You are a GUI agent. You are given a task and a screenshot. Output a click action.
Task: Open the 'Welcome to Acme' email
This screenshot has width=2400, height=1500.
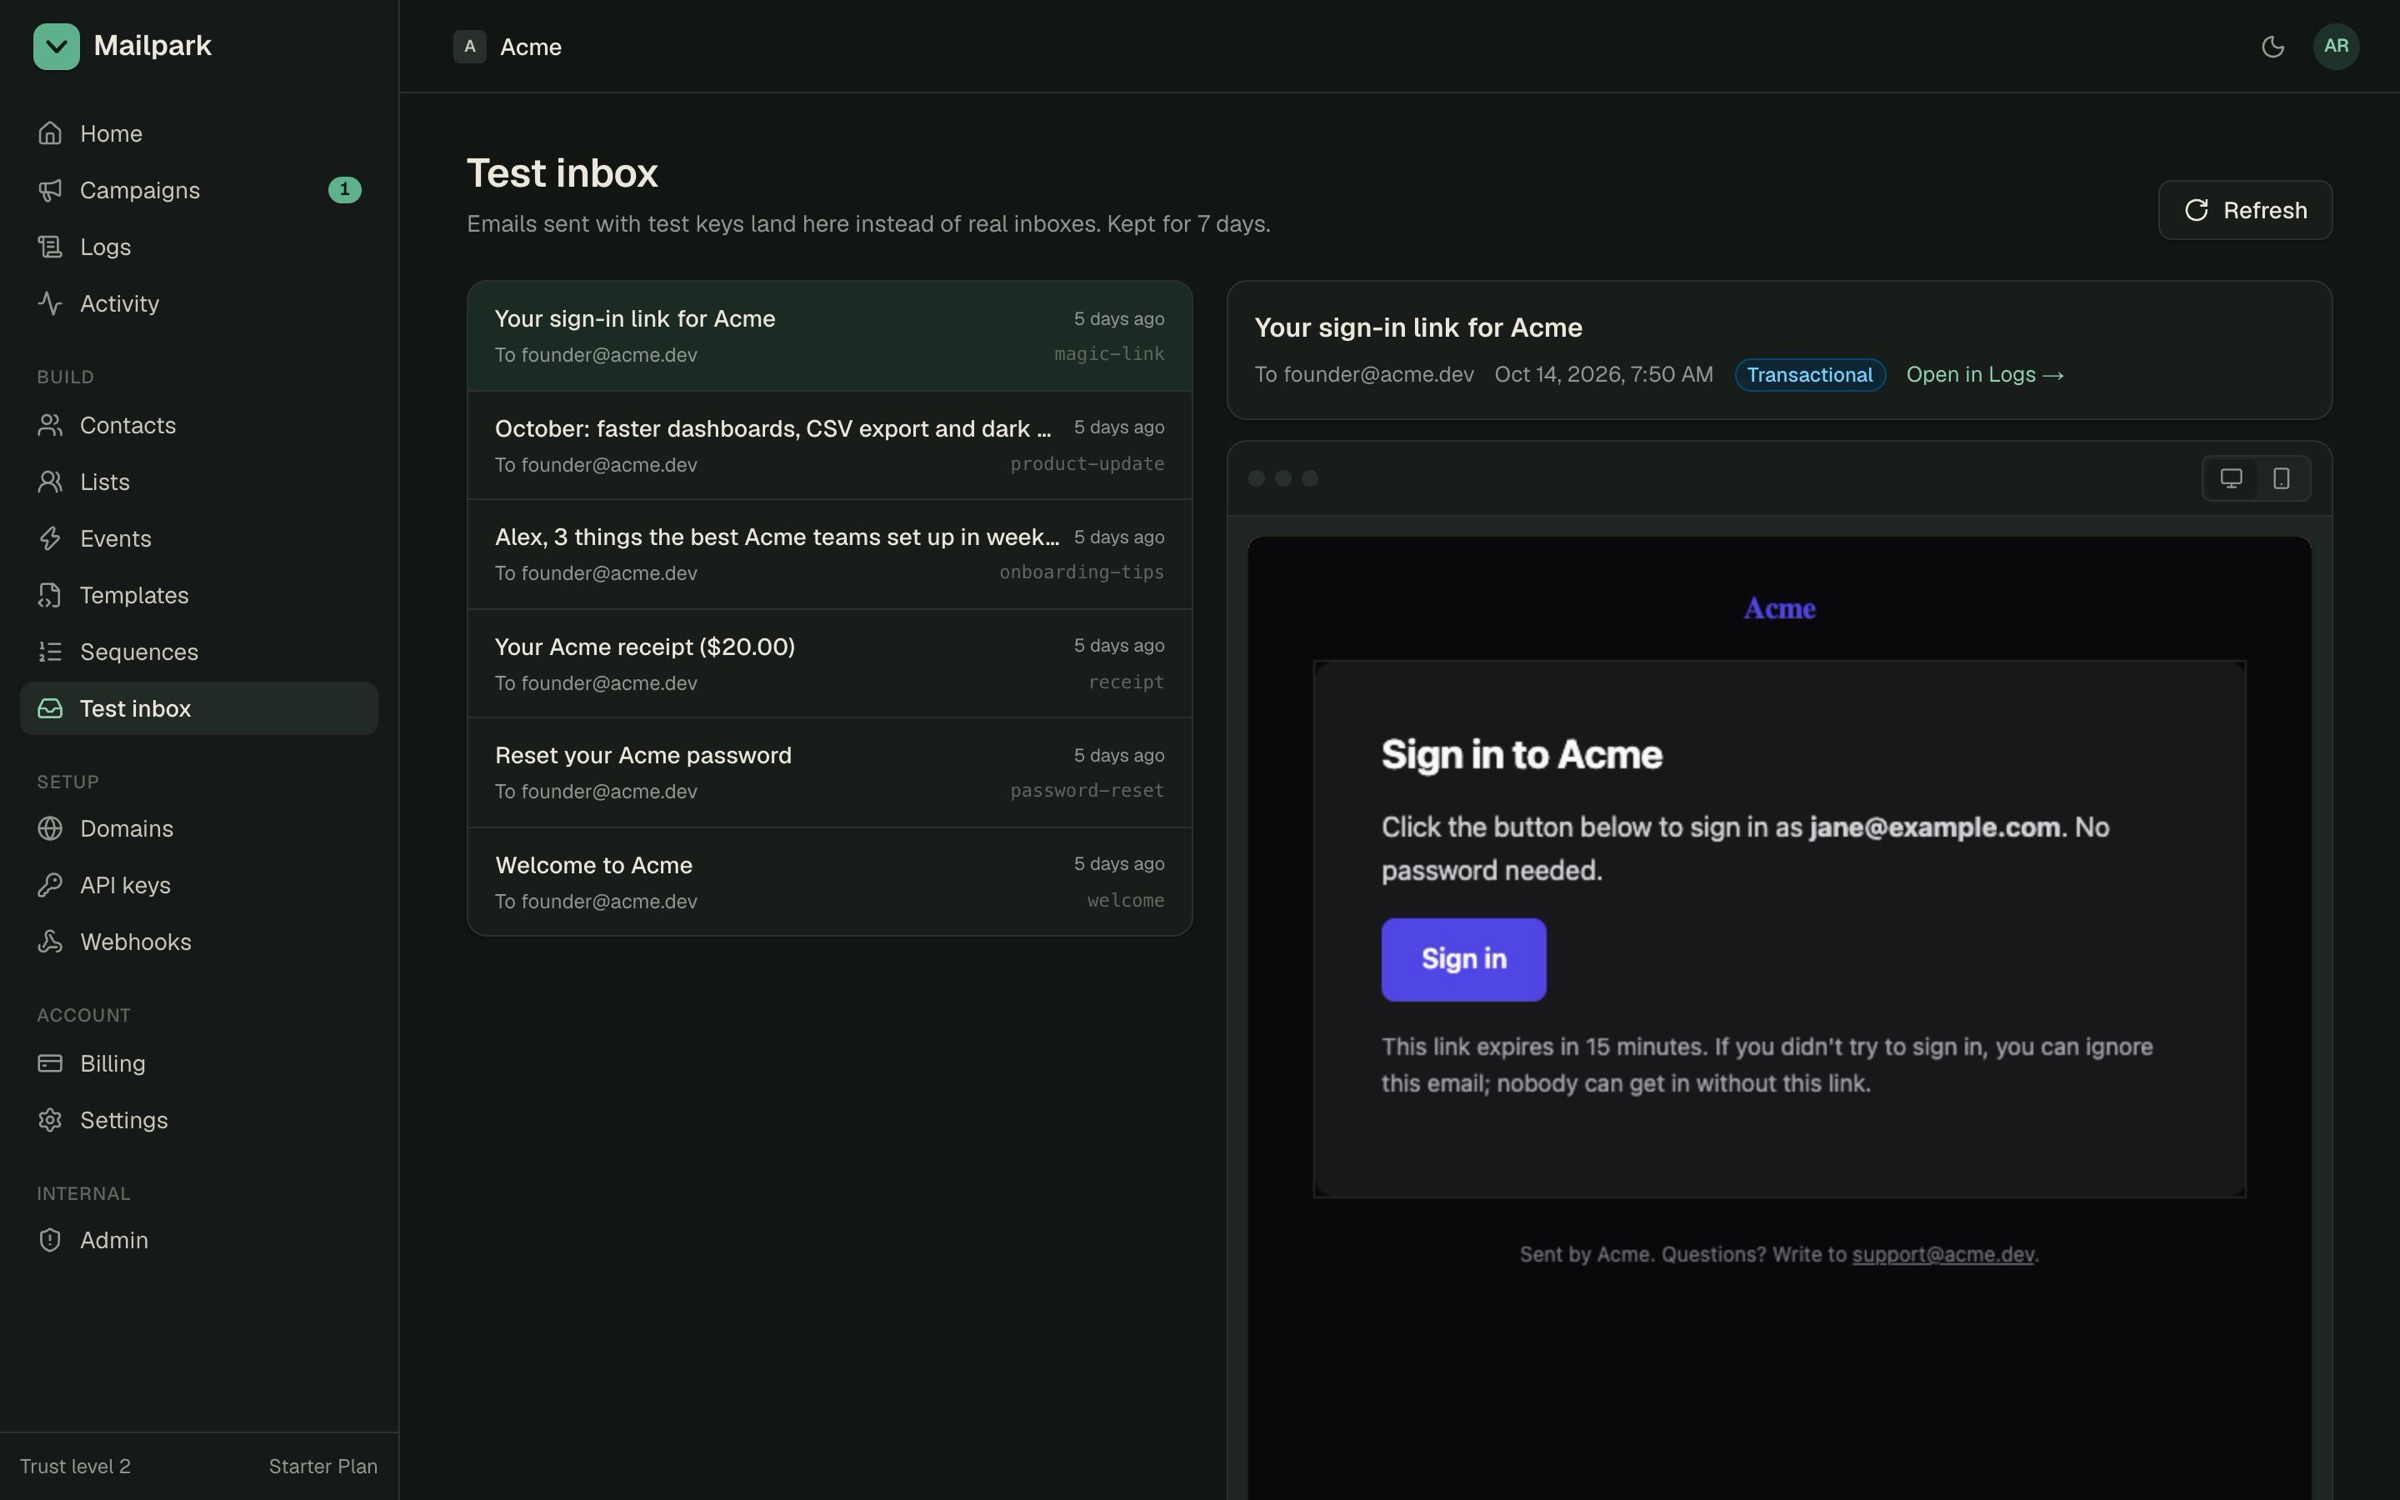829,882
